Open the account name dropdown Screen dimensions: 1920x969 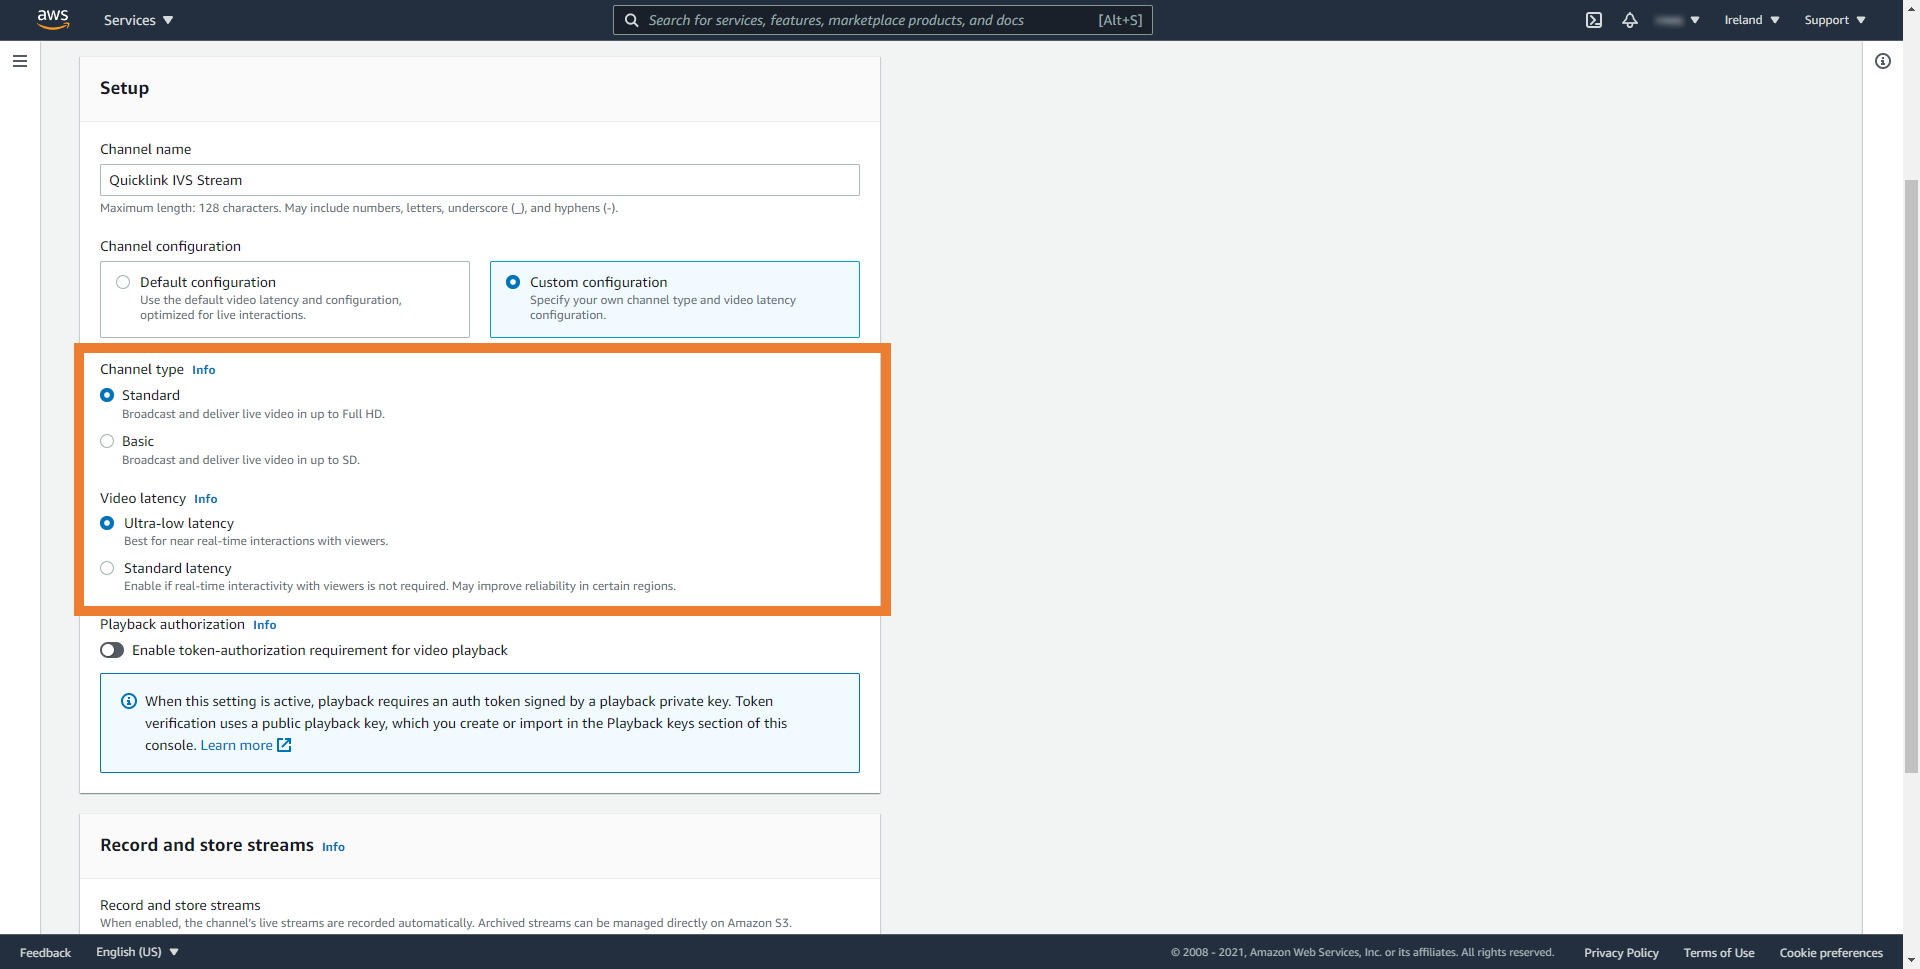(1677, 20)
